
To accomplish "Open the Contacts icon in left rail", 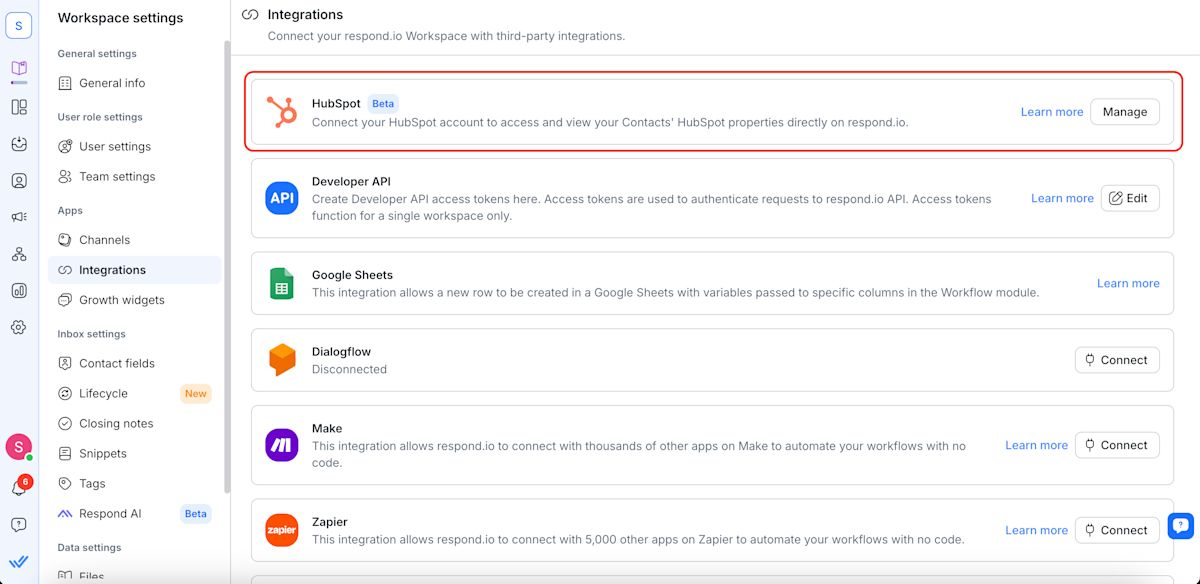I will [19, 181].
